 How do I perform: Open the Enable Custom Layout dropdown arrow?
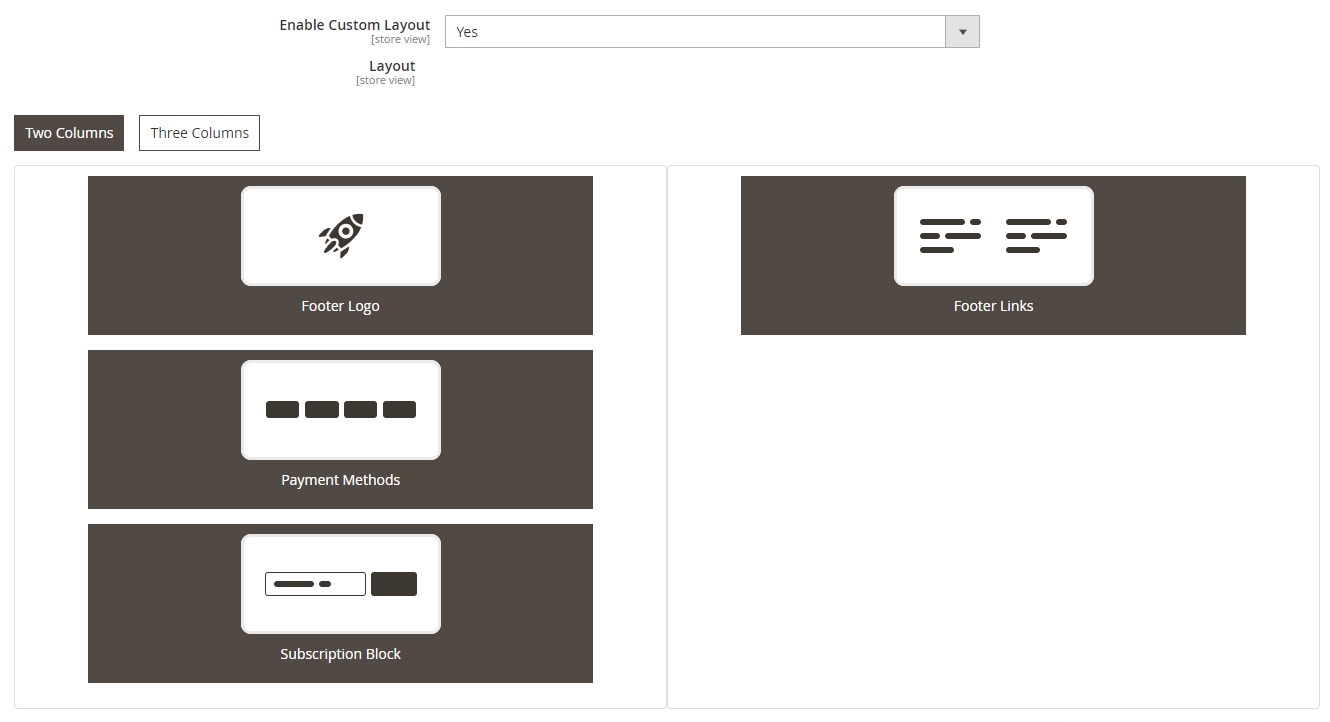[962, 32]
